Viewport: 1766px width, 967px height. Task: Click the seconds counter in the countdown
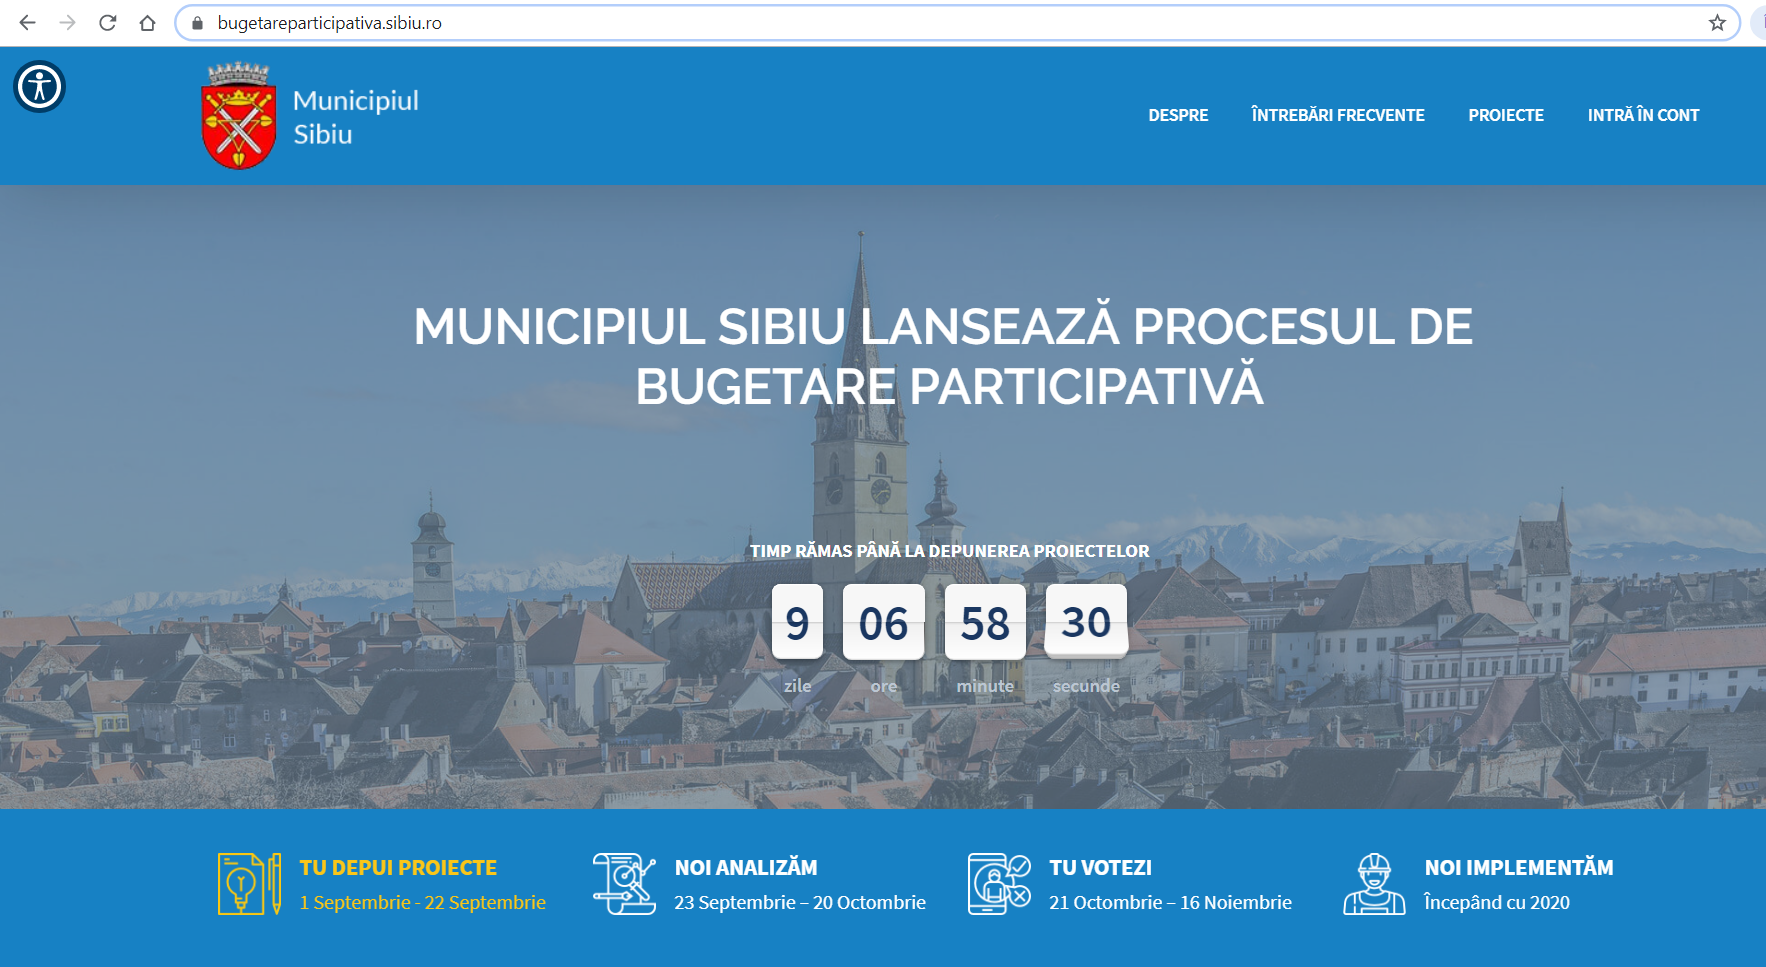click(x=1085, y=620)
